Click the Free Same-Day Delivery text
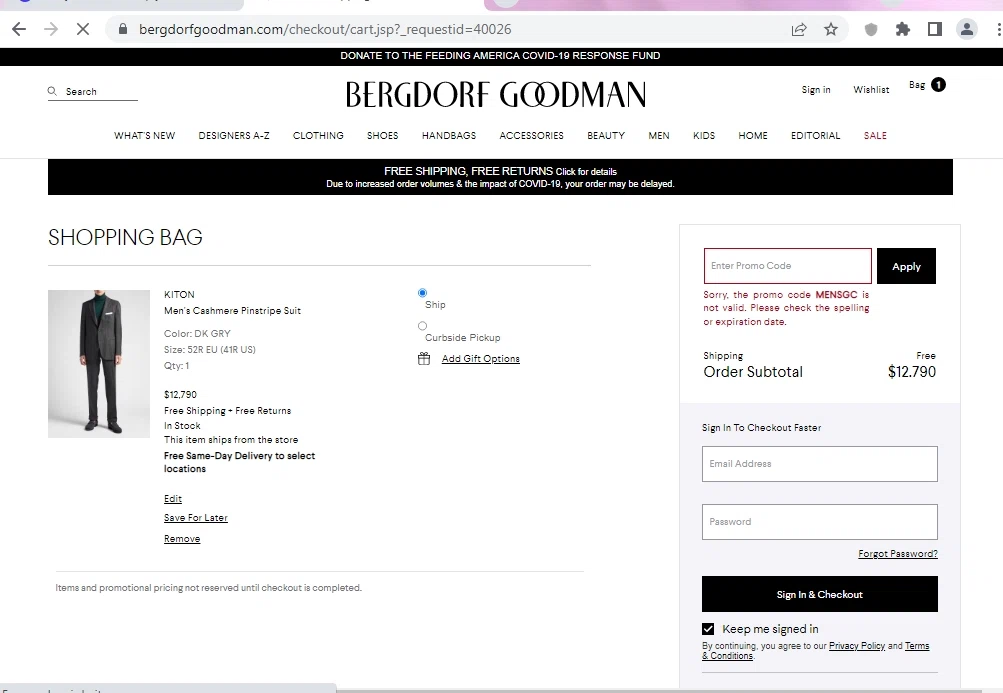1003x693 pixels. [239, 463]
